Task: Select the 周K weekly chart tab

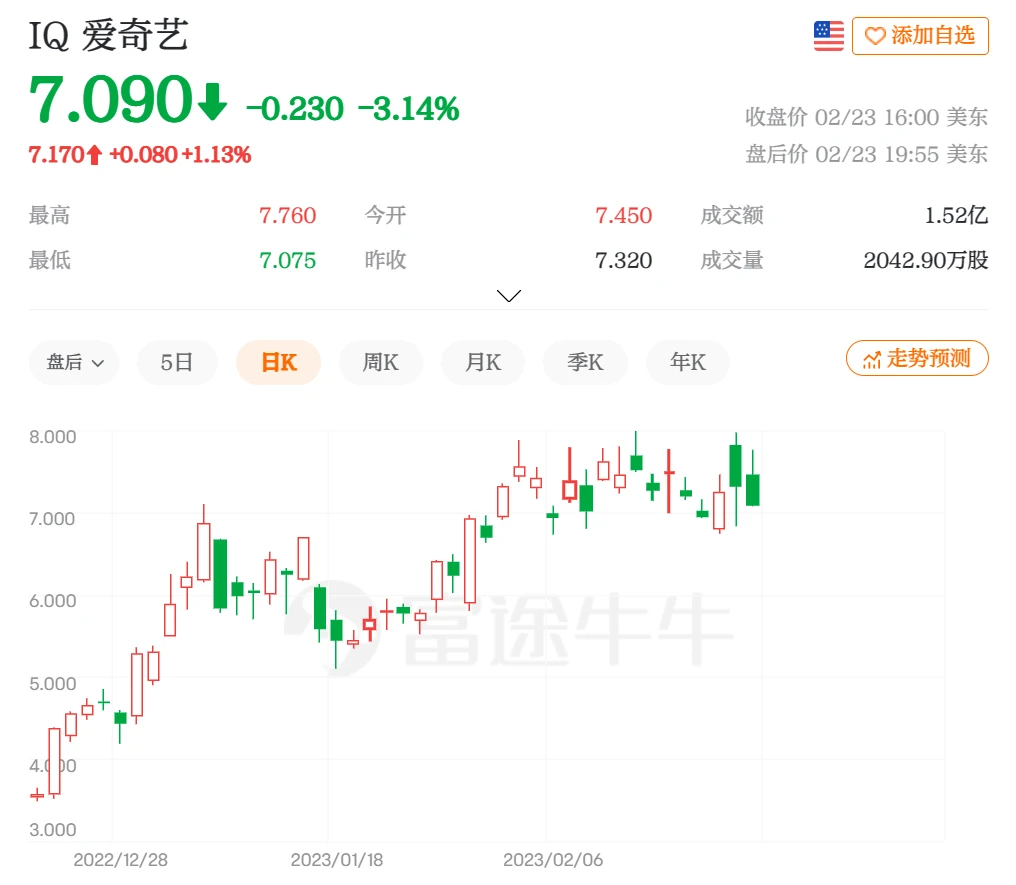Action: 381,362
